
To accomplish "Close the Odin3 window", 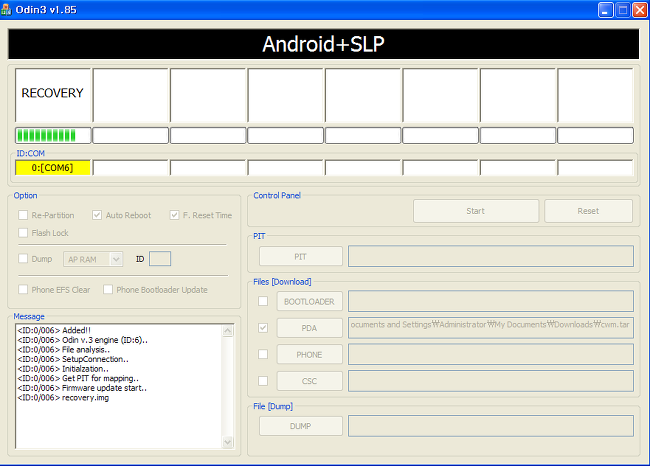I will pyautogui.click(x=640, y=10).
